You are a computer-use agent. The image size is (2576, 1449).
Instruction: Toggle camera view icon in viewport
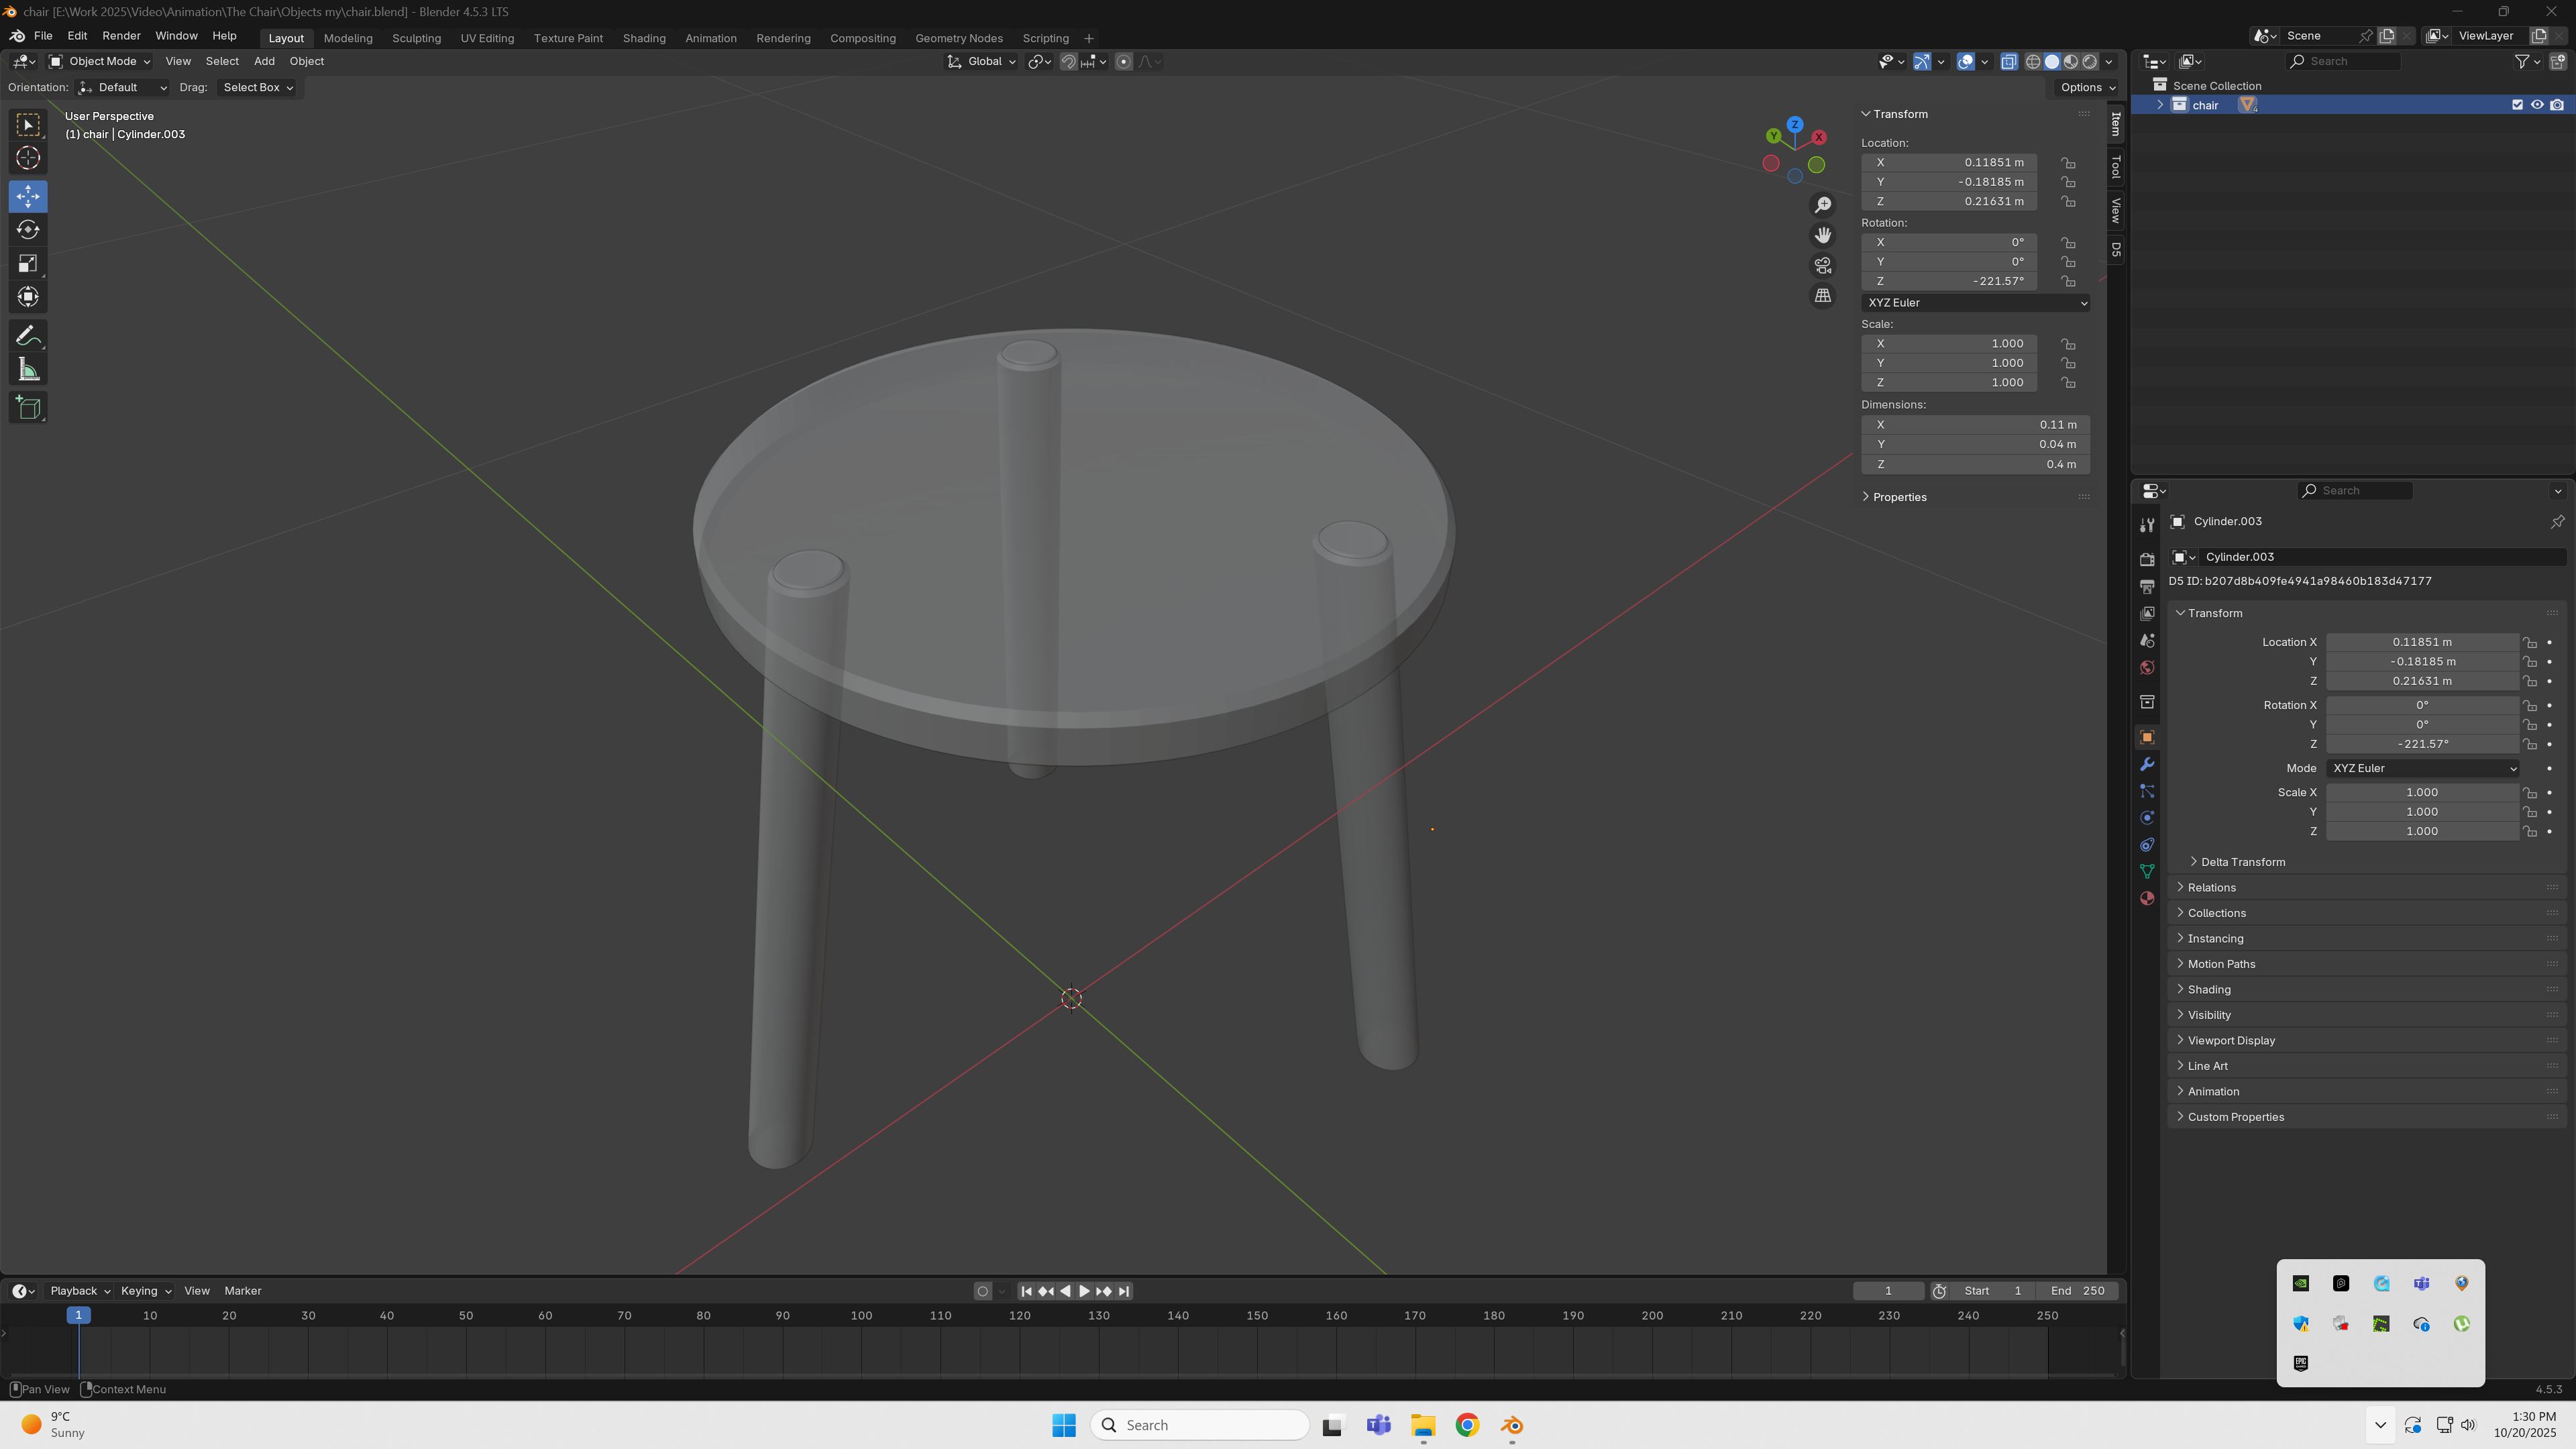point(1823,266)
